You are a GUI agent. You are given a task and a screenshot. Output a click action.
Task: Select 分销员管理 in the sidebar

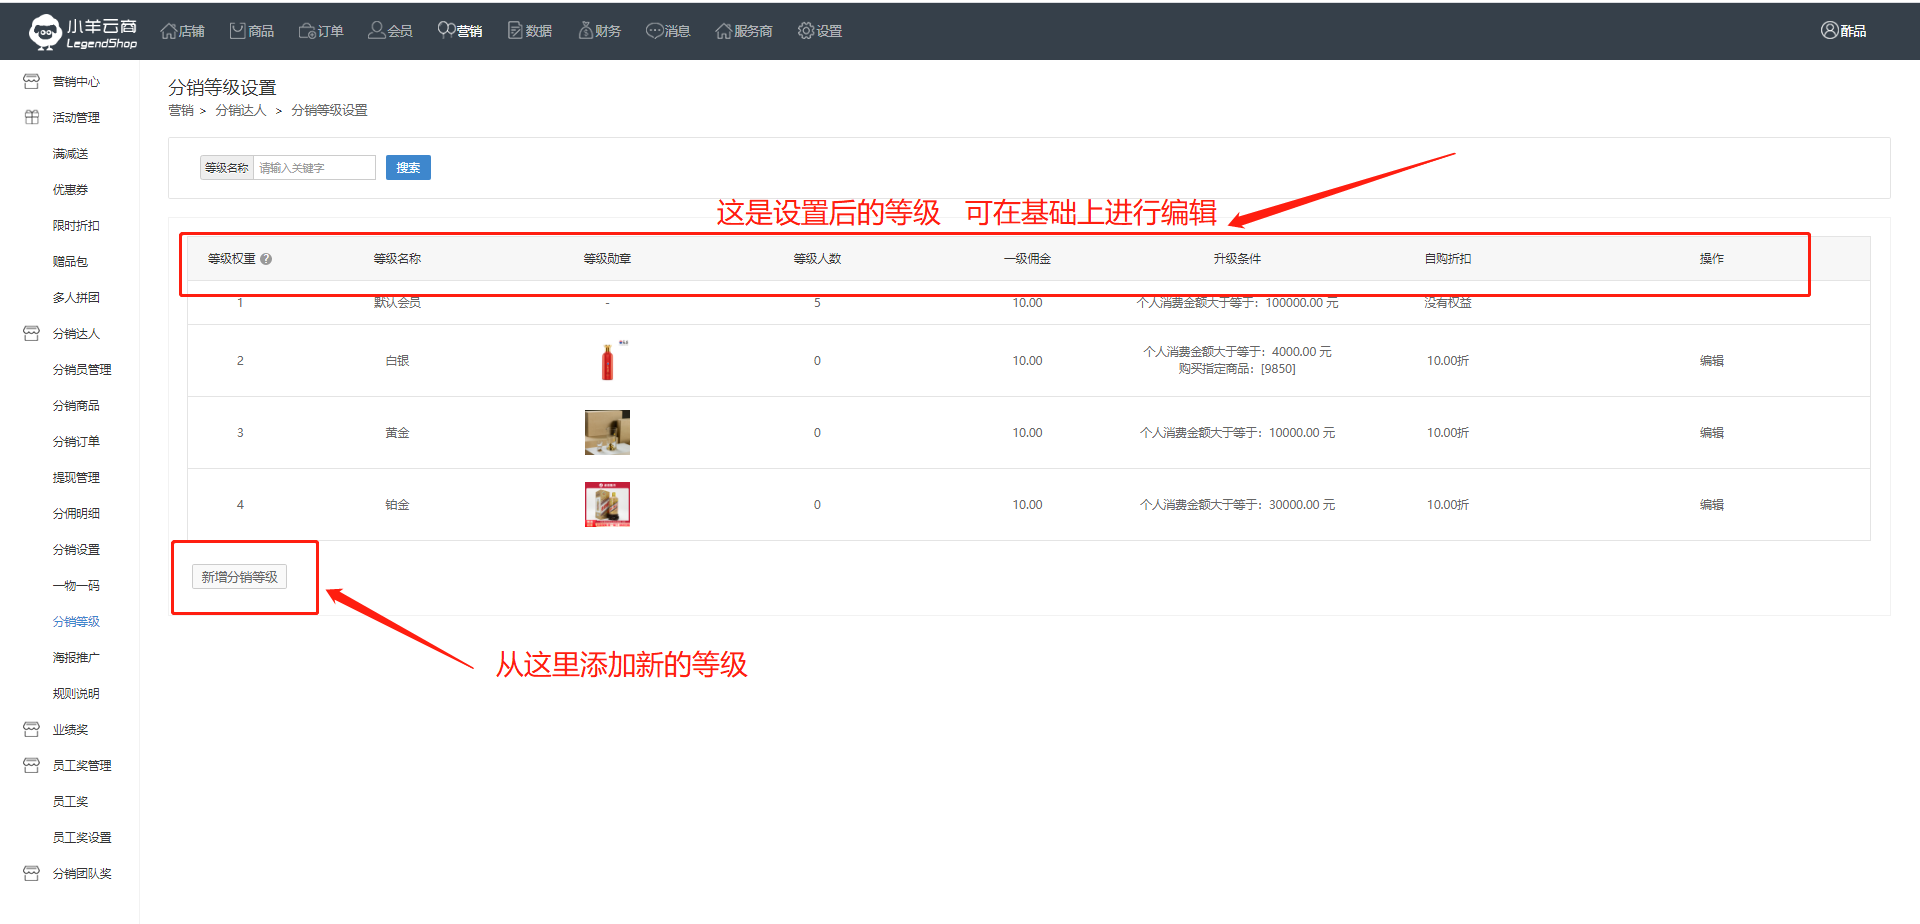(82, 370)
